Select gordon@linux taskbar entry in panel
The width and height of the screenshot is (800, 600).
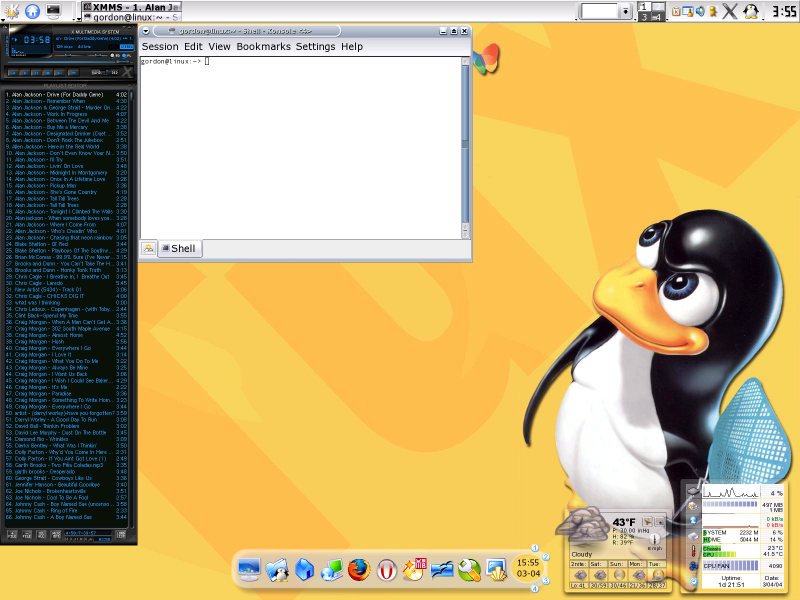click(131, 17)
